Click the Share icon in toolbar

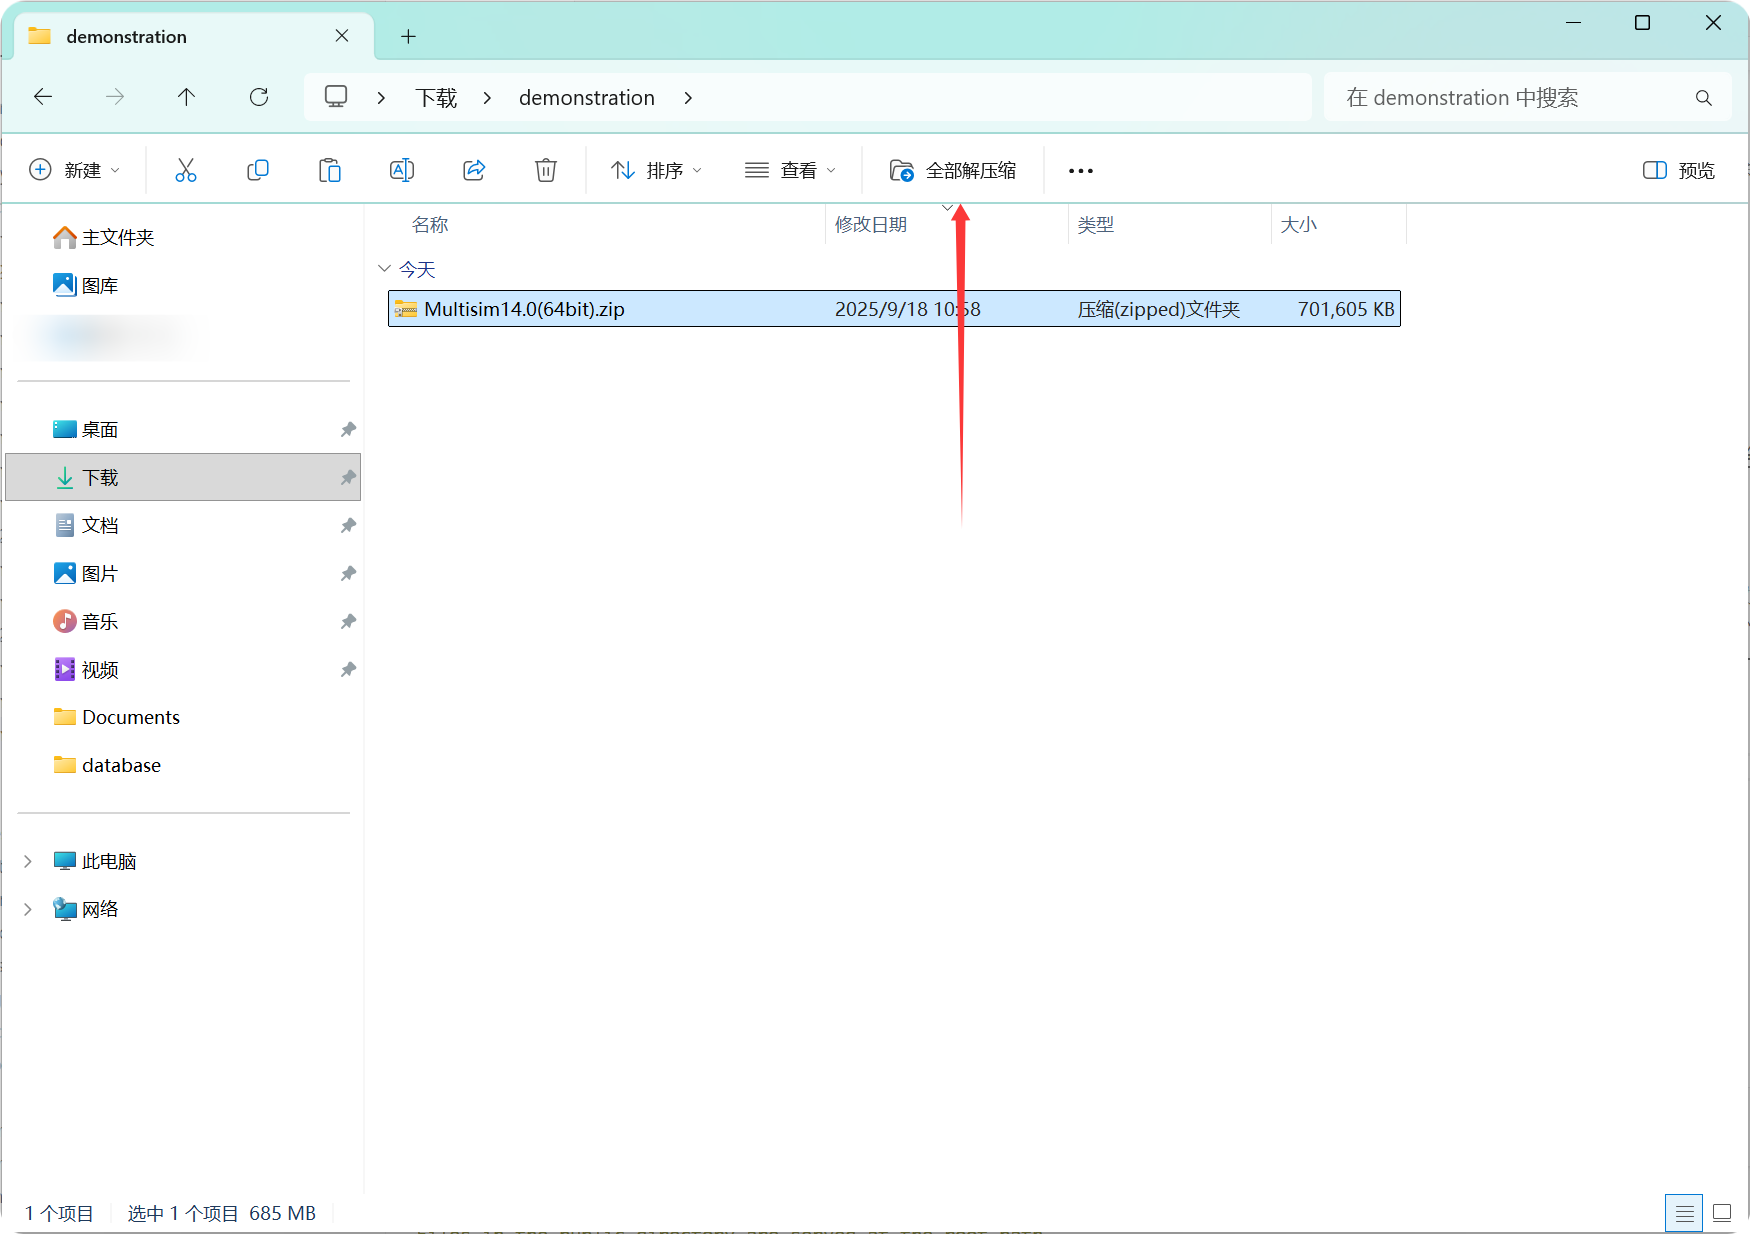pyautogui.click(x=474, y=170)
